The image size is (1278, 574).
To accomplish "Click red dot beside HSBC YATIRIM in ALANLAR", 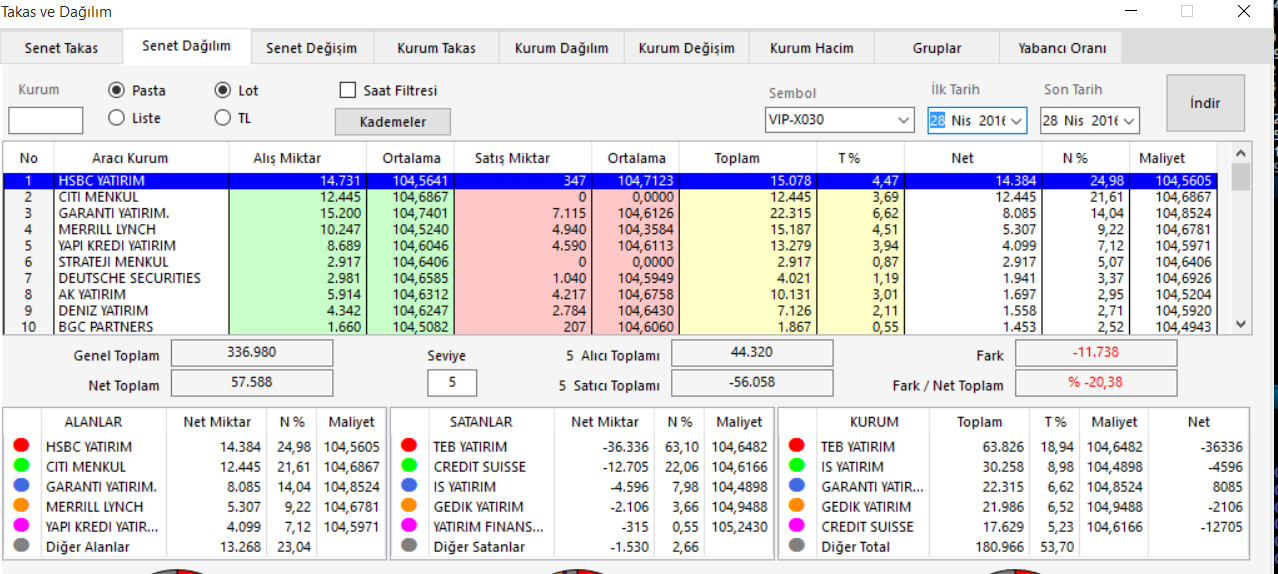I will 21,446.
